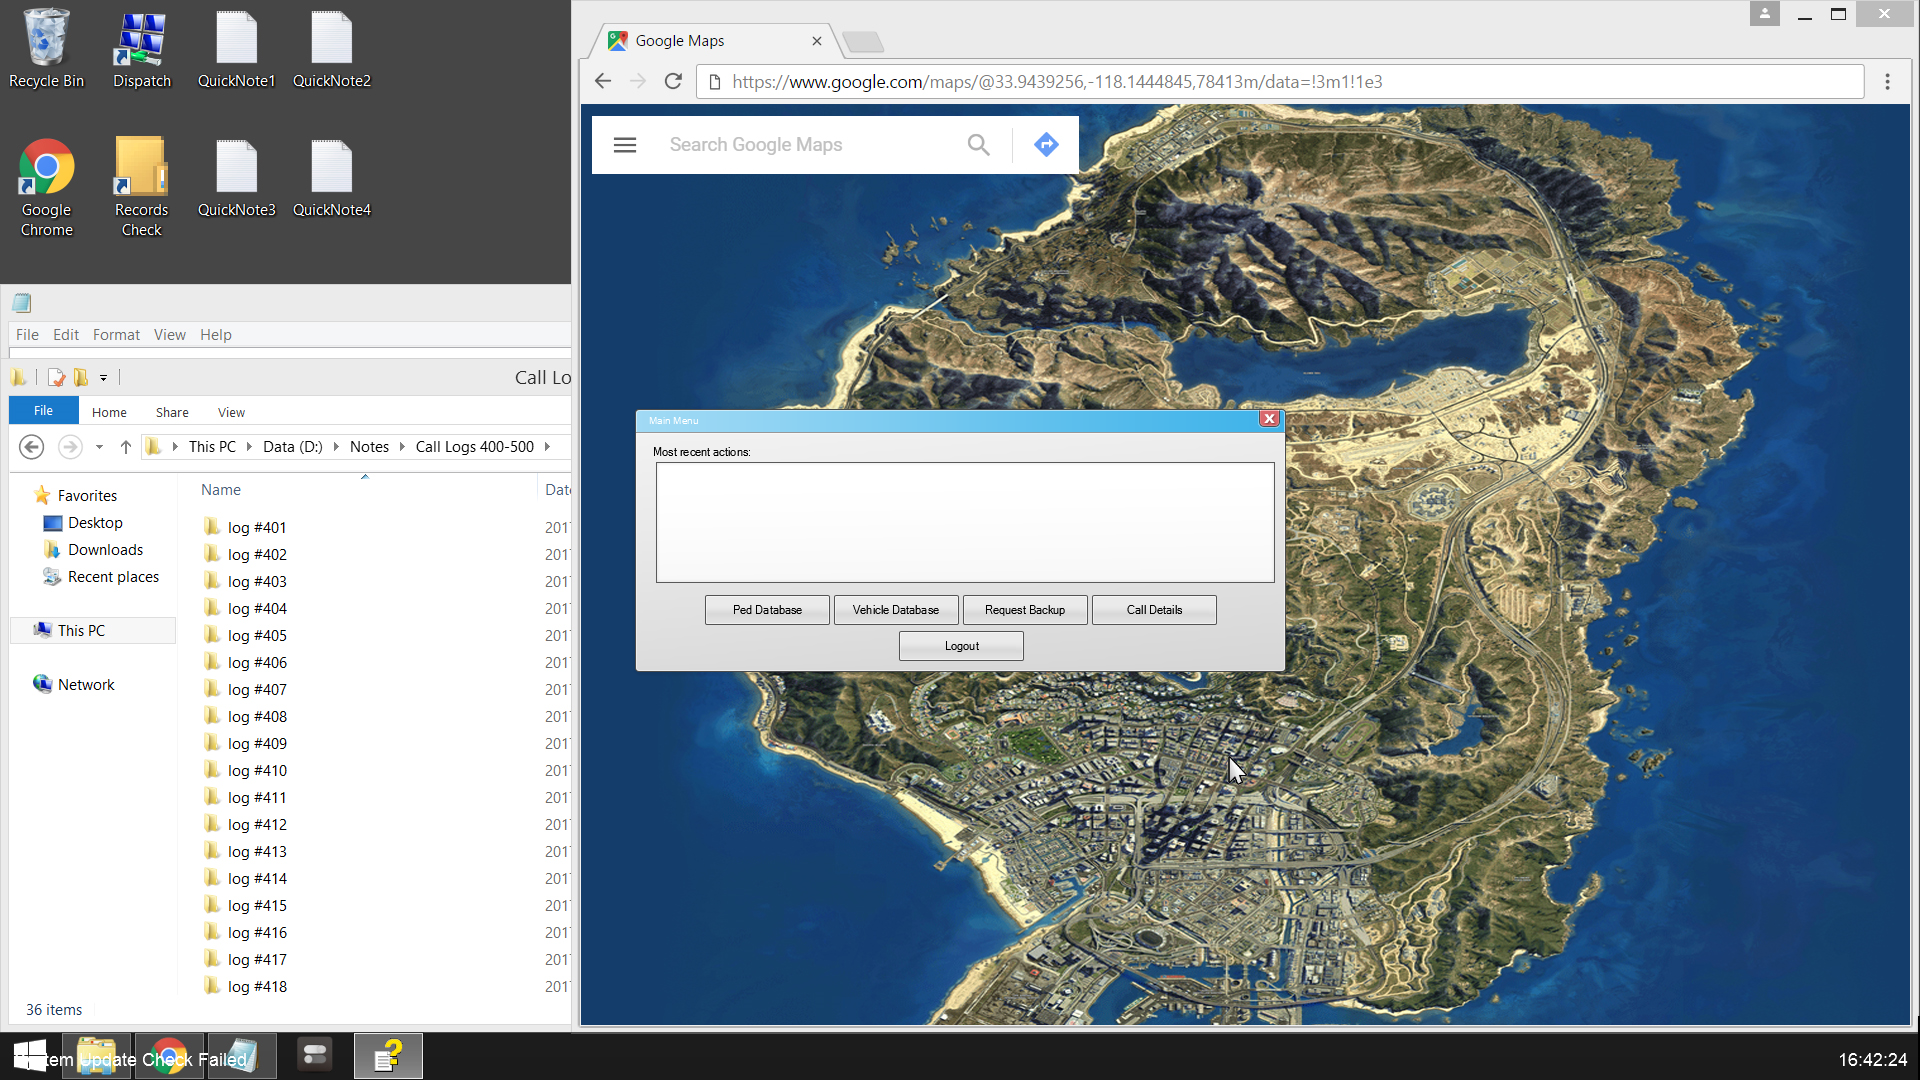Open the Records Check desktop icon
The image size is (1920, 1080).
click(141, 185)
